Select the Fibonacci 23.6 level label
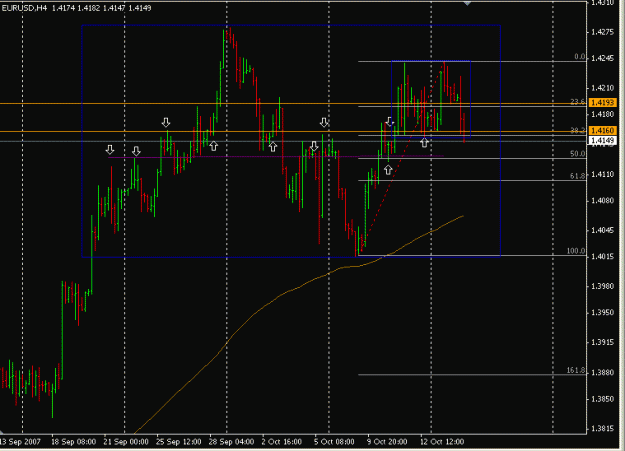This screenshot has height=451, width=625. (x=577, y=102)
